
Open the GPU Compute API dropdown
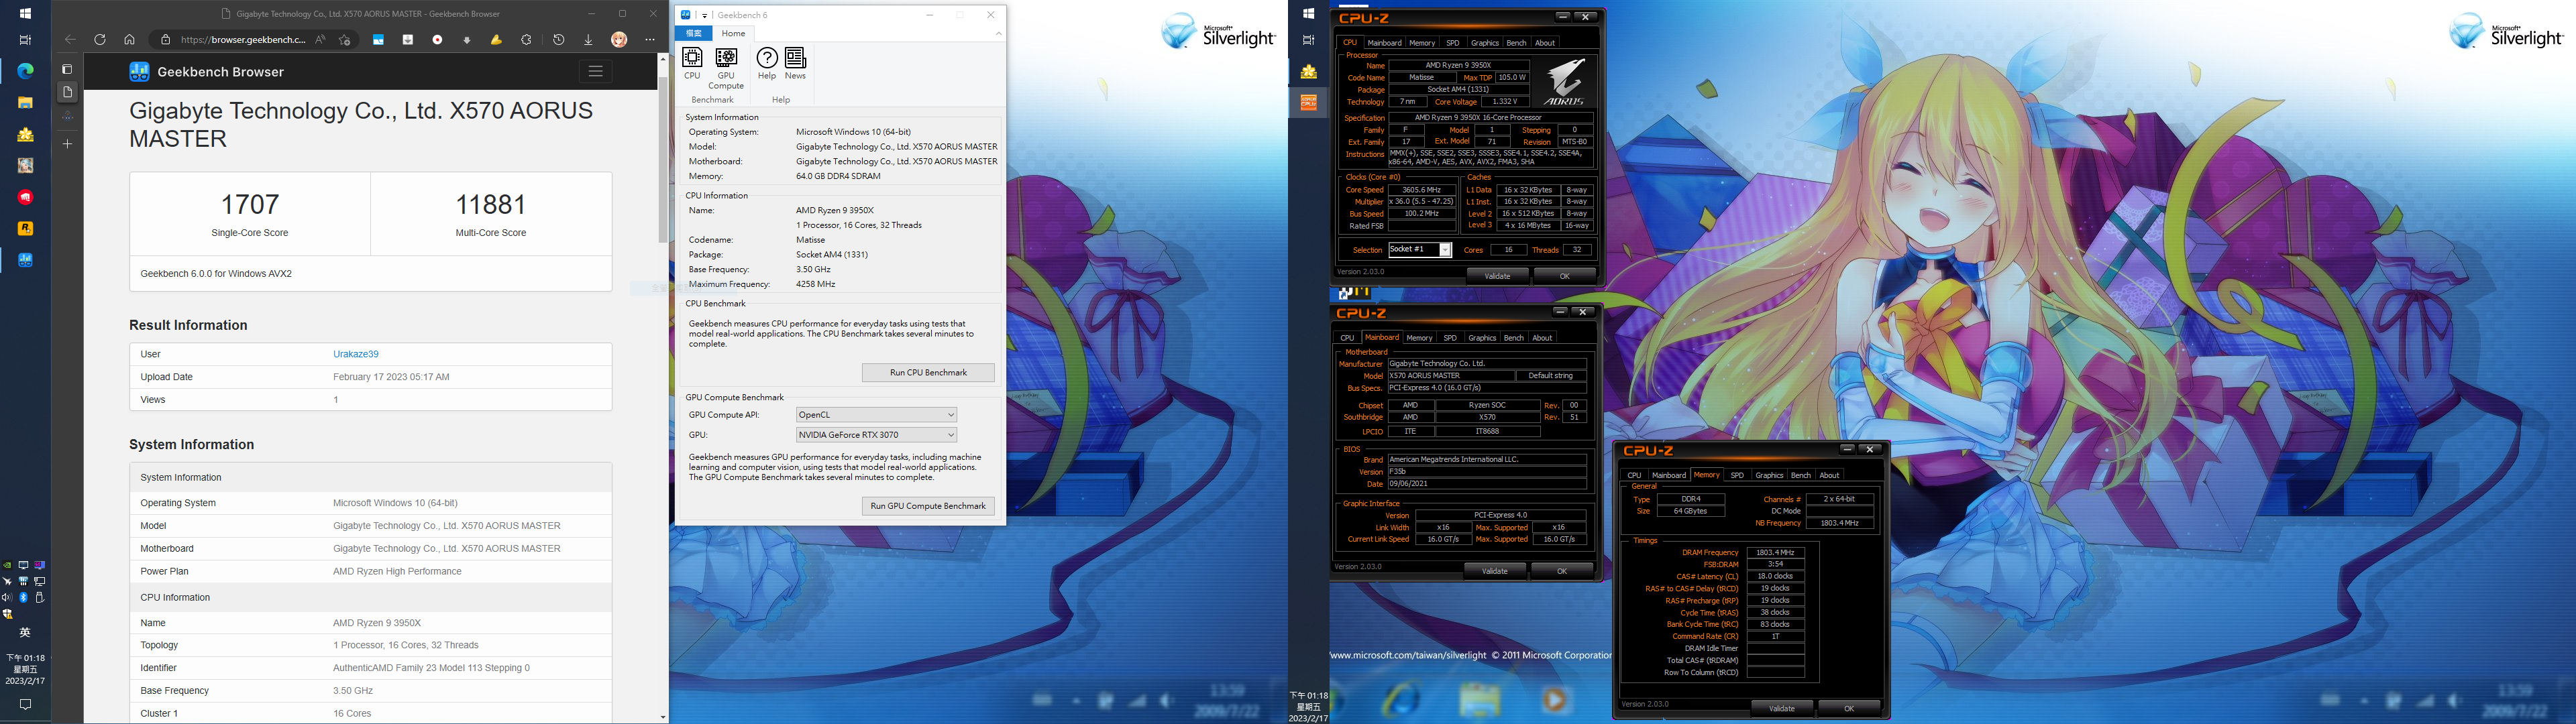[x=876, y=414]
